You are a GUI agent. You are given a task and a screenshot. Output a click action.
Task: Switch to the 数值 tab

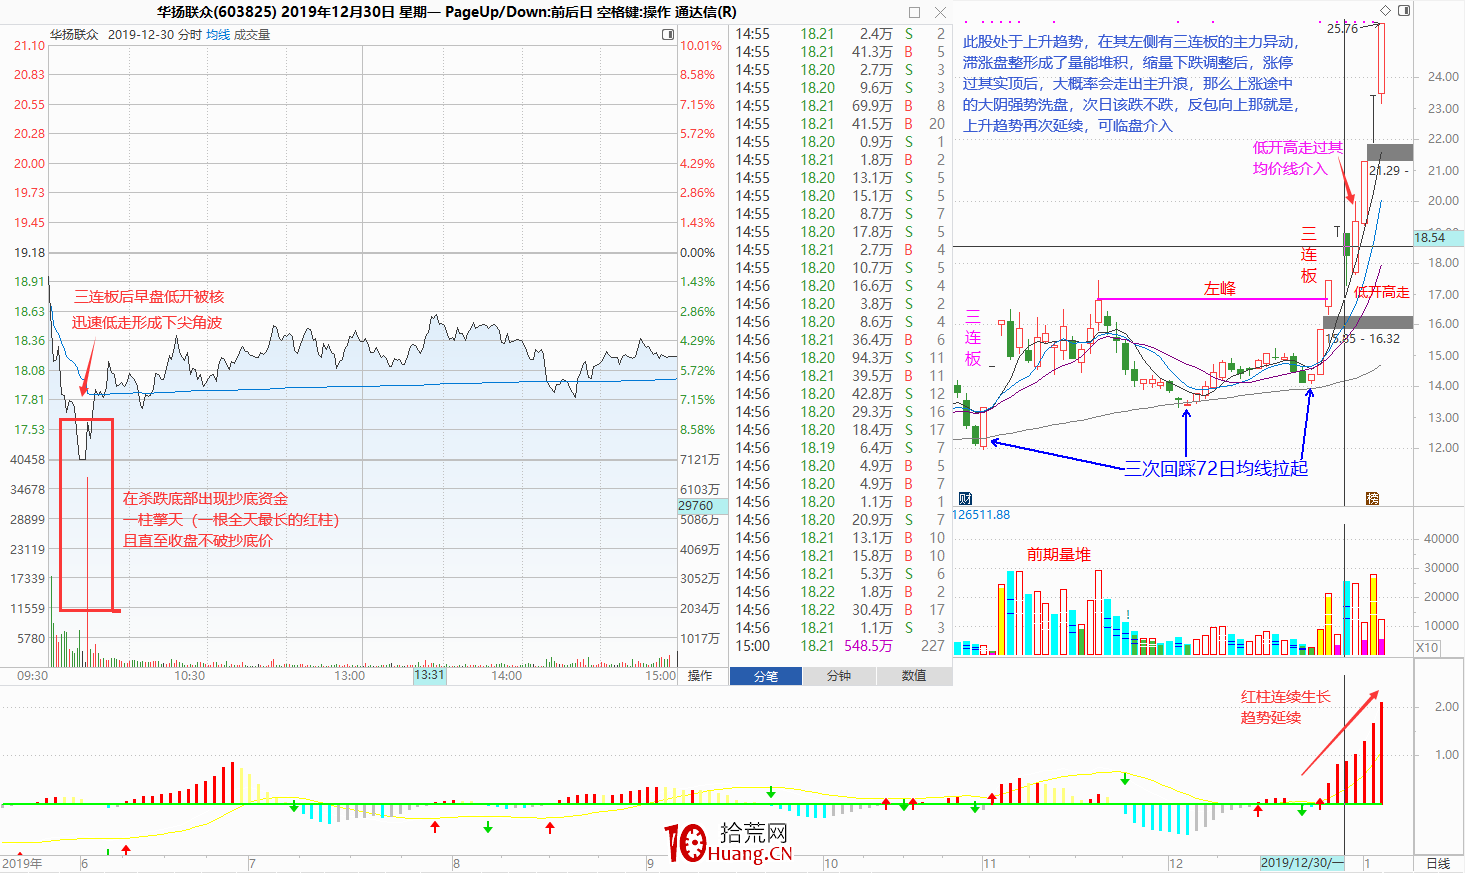click(x=914, y=676)
